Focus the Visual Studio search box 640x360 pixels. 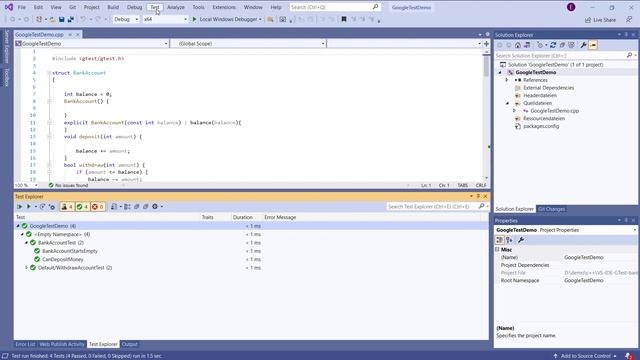335,7
